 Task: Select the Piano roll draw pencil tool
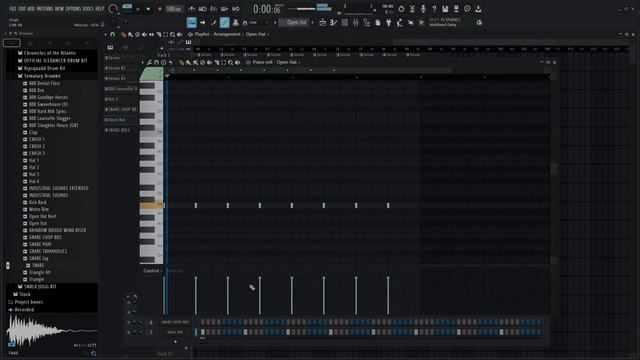point(182,62)
